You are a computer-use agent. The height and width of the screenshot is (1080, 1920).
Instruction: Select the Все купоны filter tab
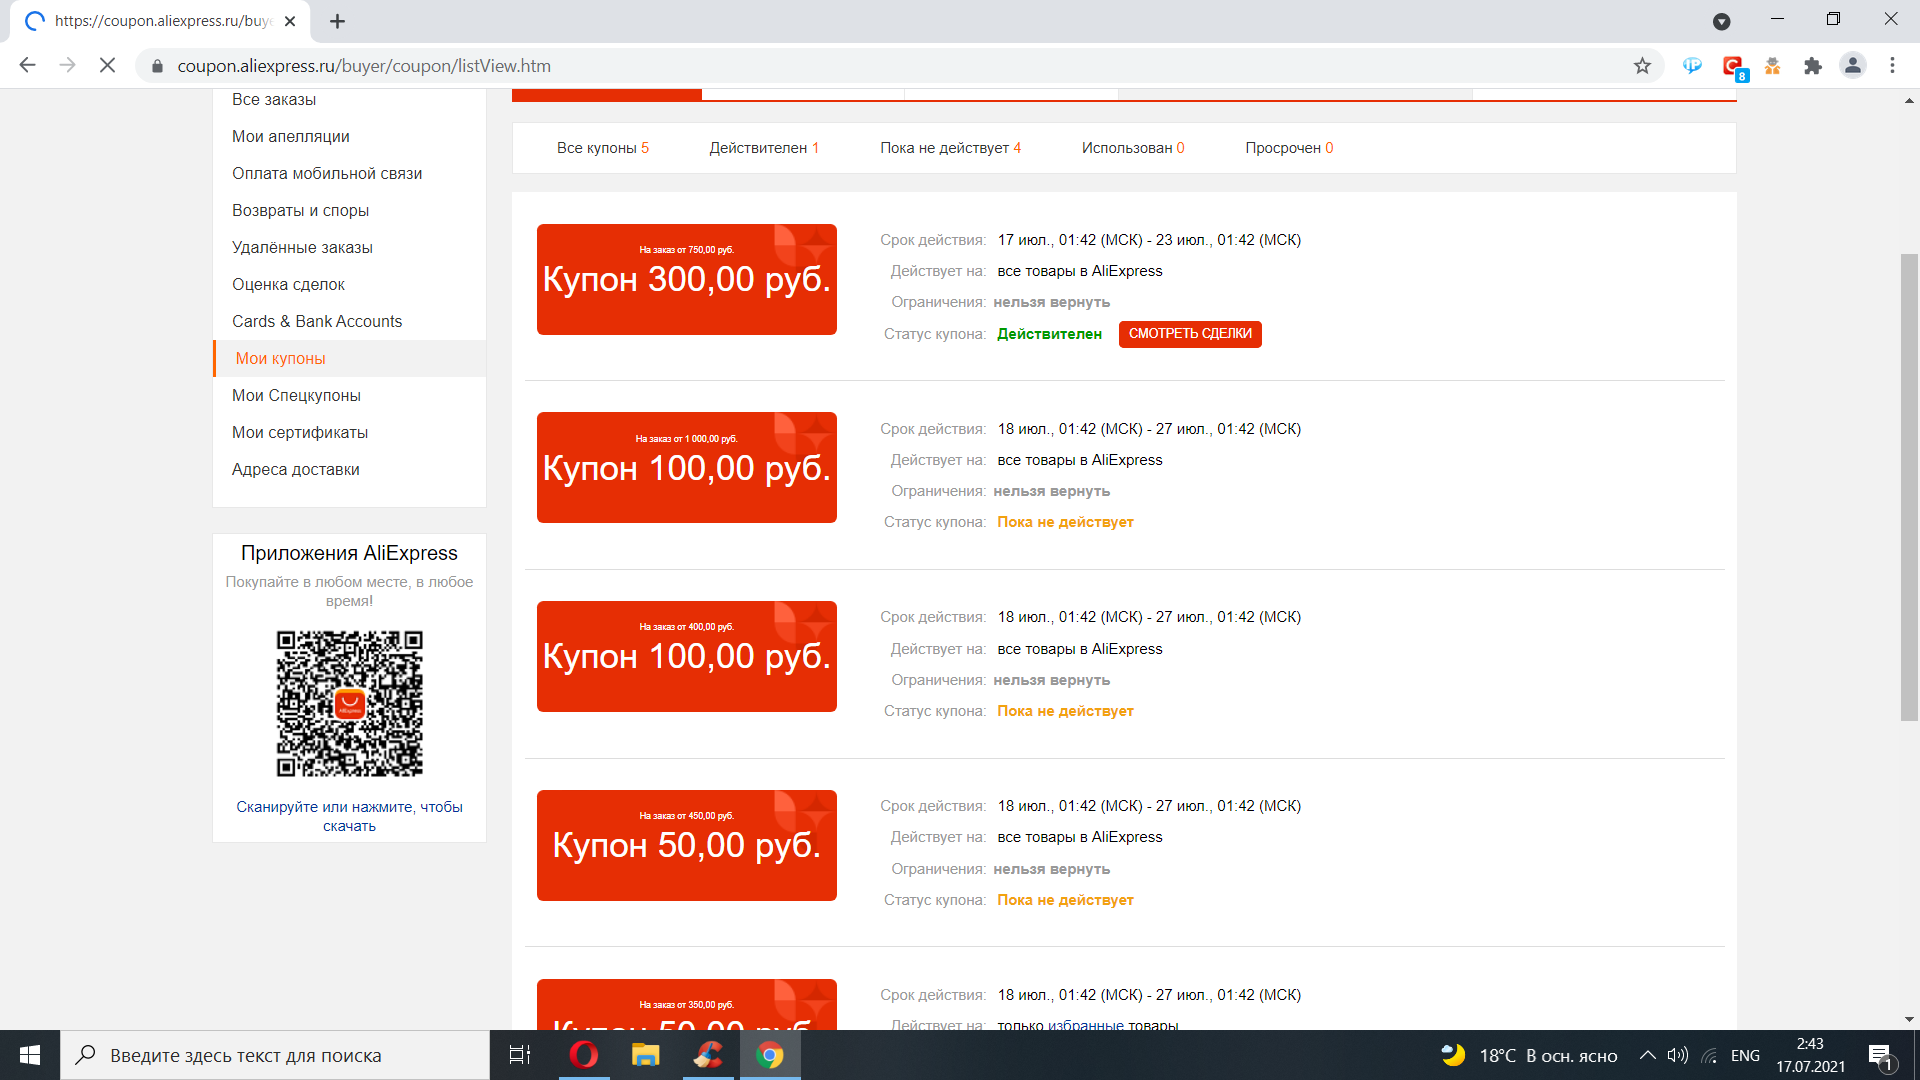[x=602, y=148]
